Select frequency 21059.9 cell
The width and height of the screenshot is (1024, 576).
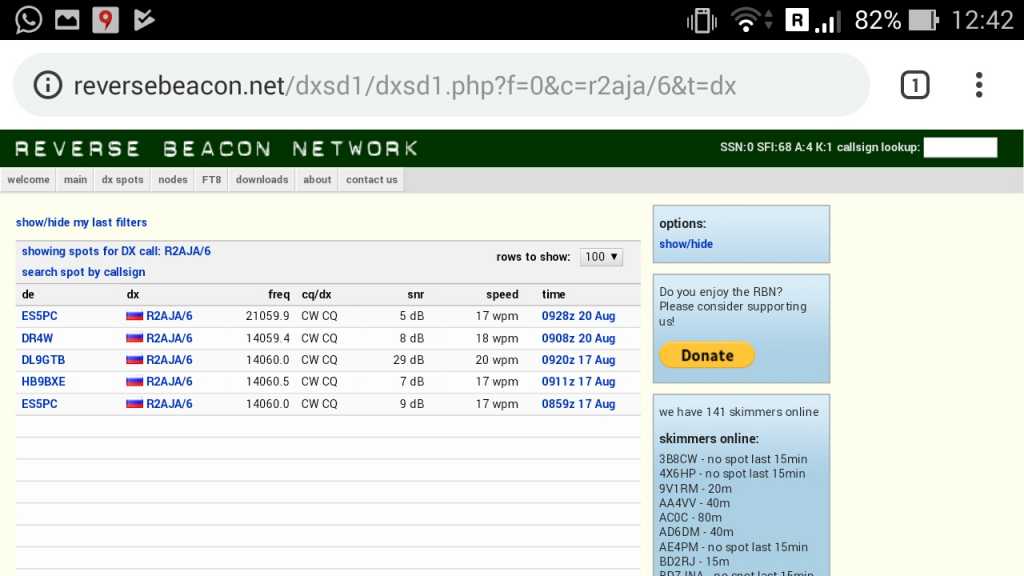tap(267, 316)
